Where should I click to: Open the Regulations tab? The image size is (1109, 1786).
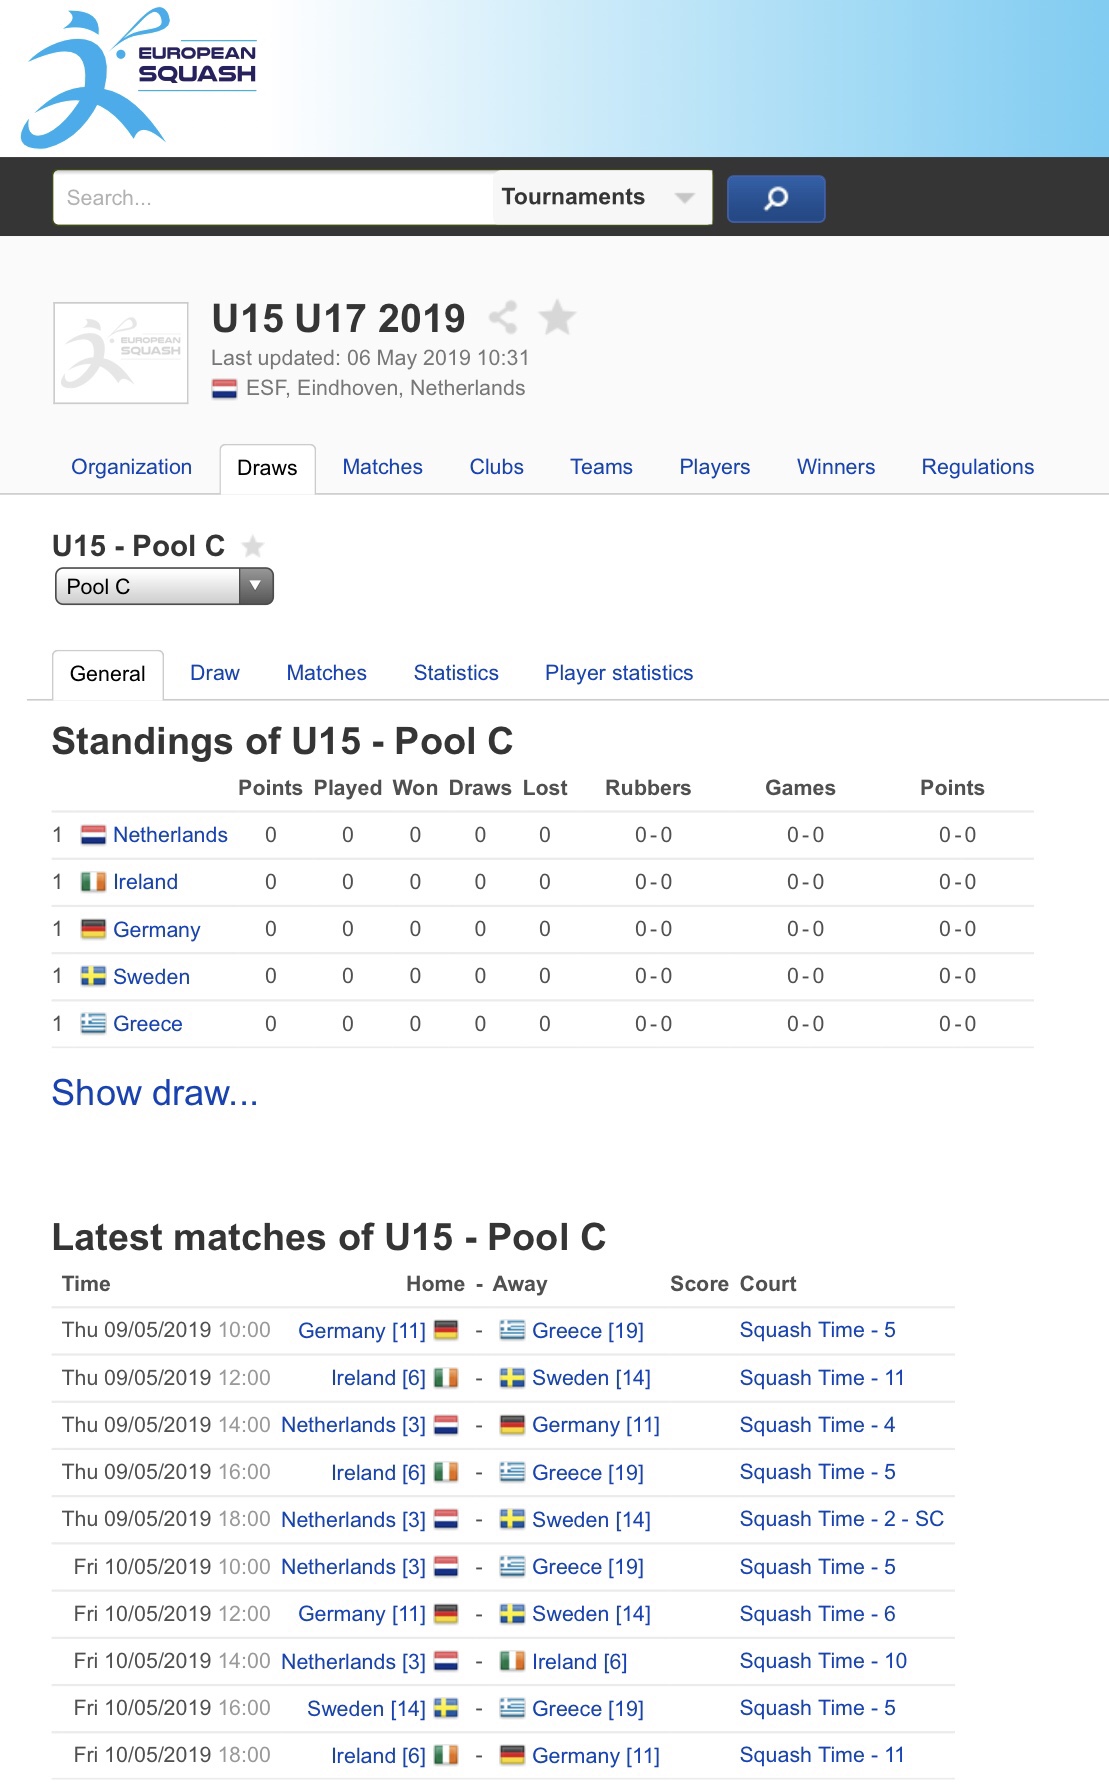(x=977, y=467)
